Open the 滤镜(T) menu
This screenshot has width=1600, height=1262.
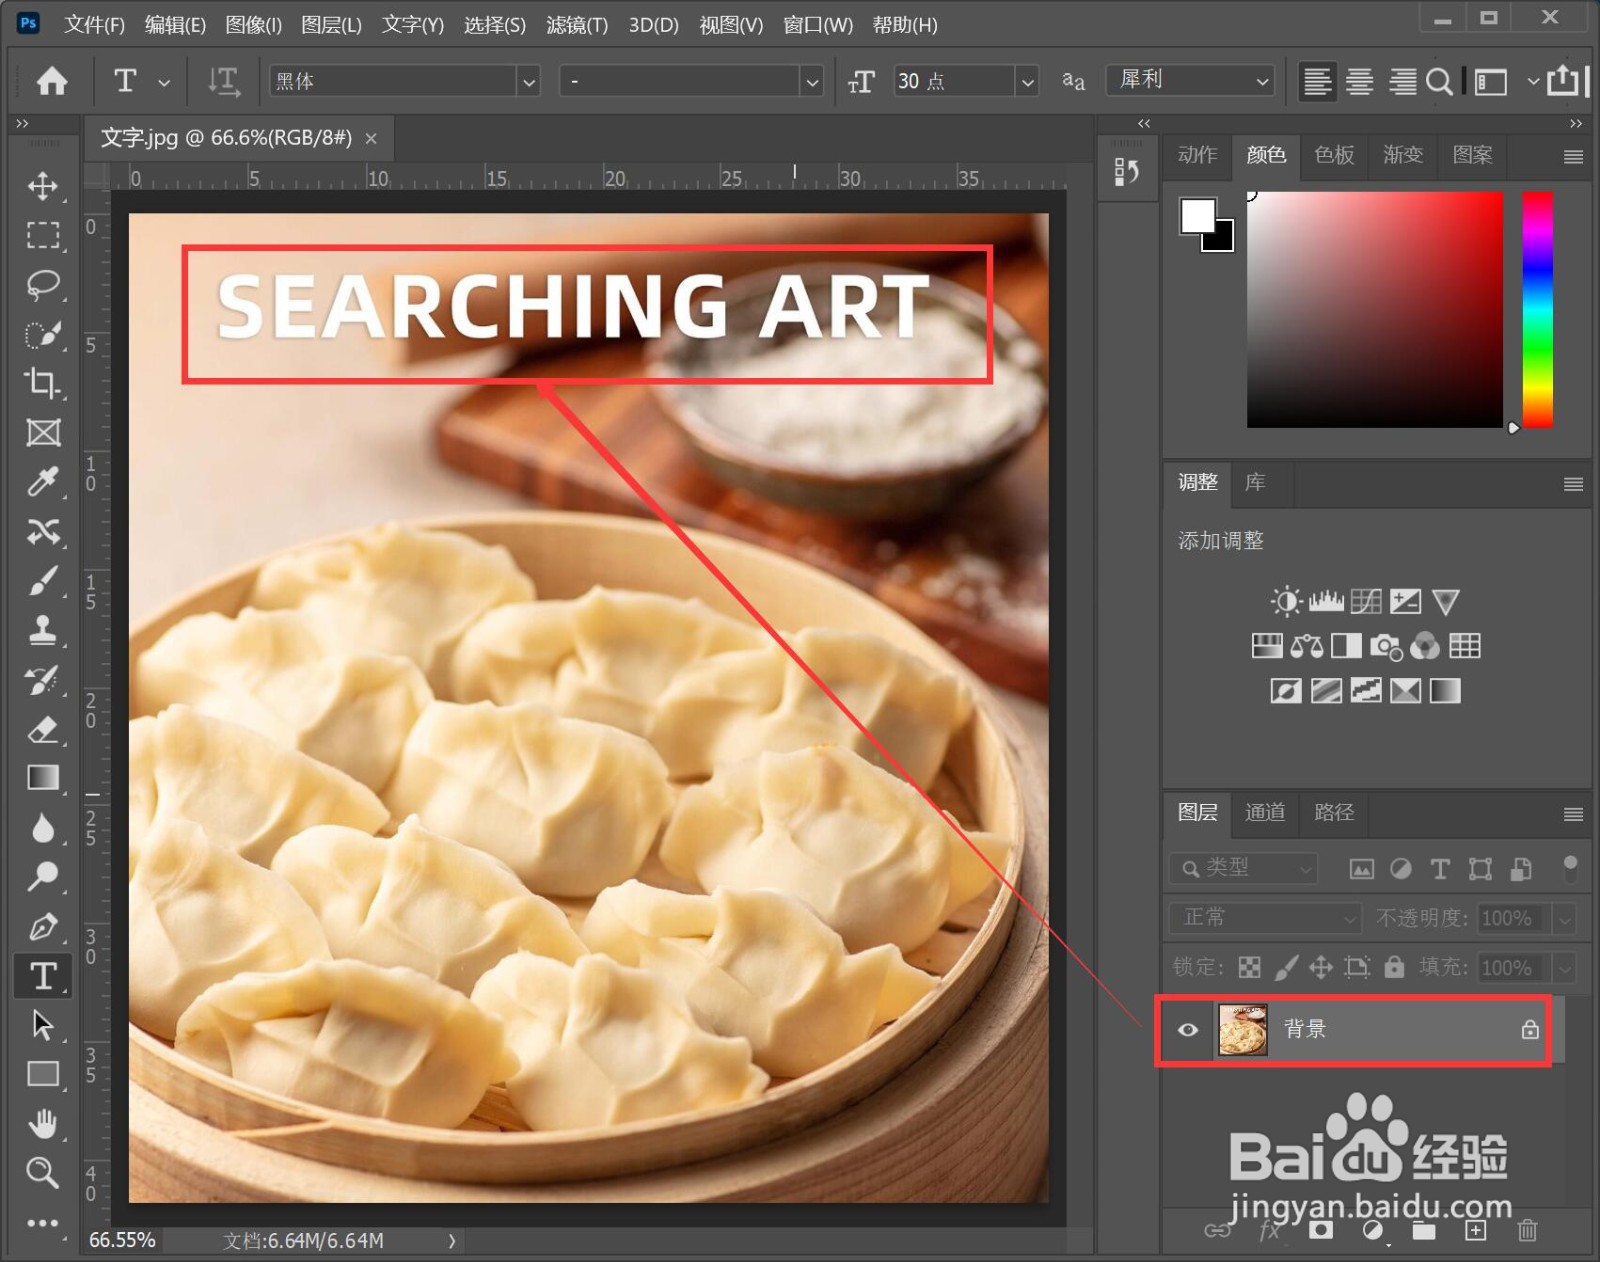tap(577, 24)
